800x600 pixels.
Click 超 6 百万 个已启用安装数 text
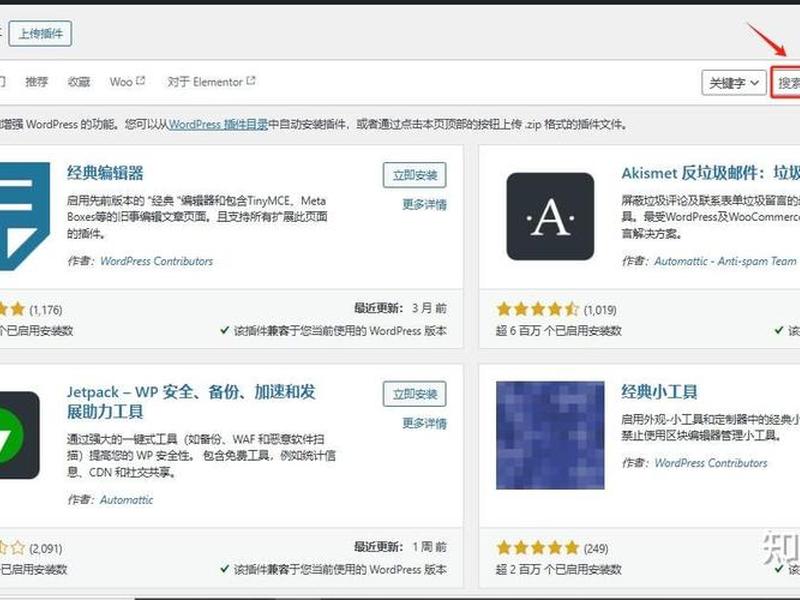point(559,331)
